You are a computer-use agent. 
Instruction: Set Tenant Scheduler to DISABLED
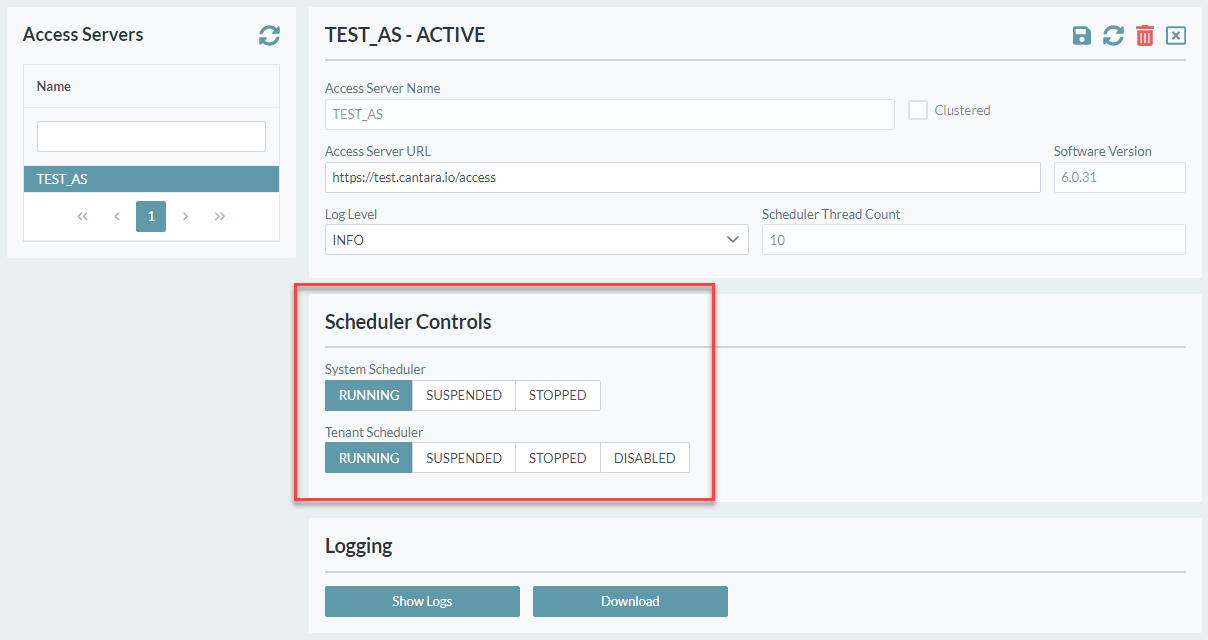[644, 458]
